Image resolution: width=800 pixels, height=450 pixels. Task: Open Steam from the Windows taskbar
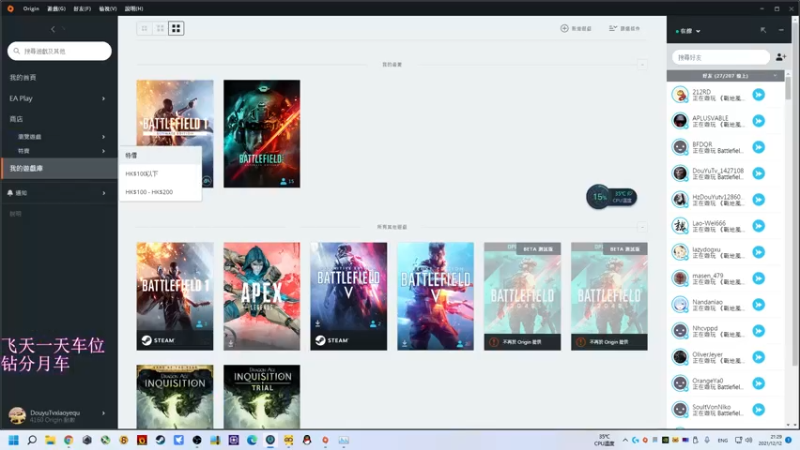tap(160, 440)
